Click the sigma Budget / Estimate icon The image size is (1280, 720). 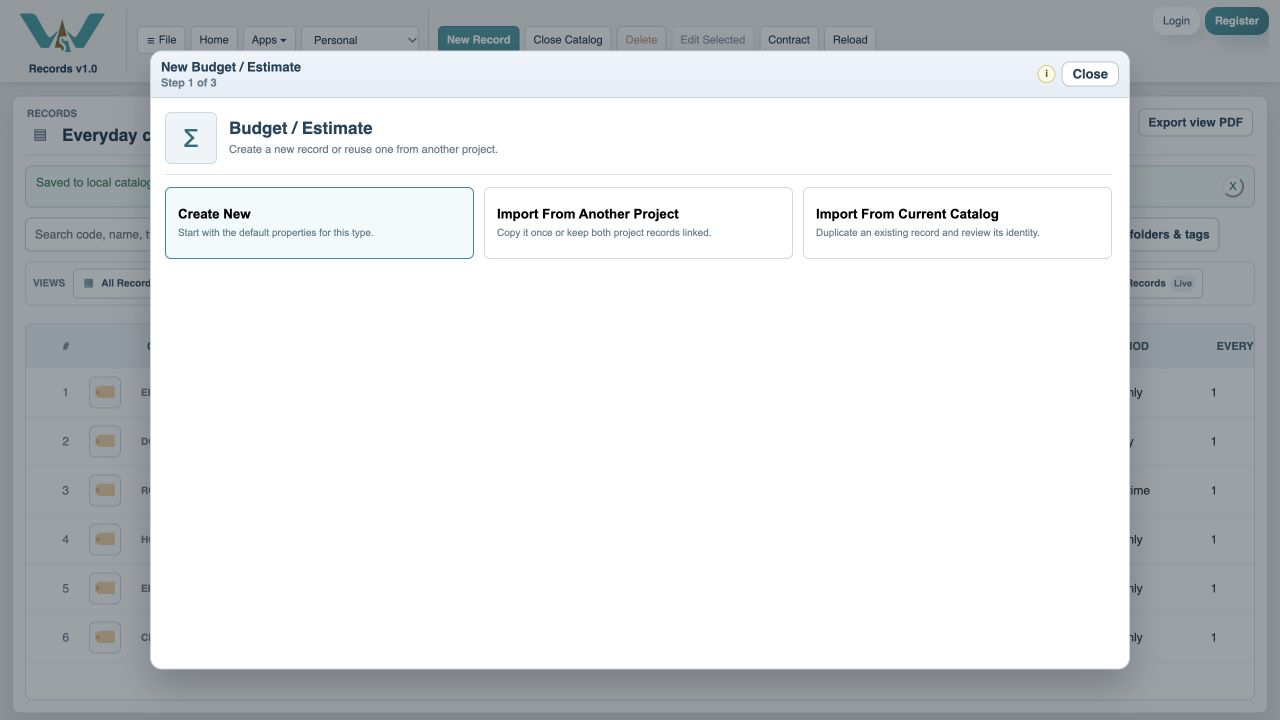191,138
